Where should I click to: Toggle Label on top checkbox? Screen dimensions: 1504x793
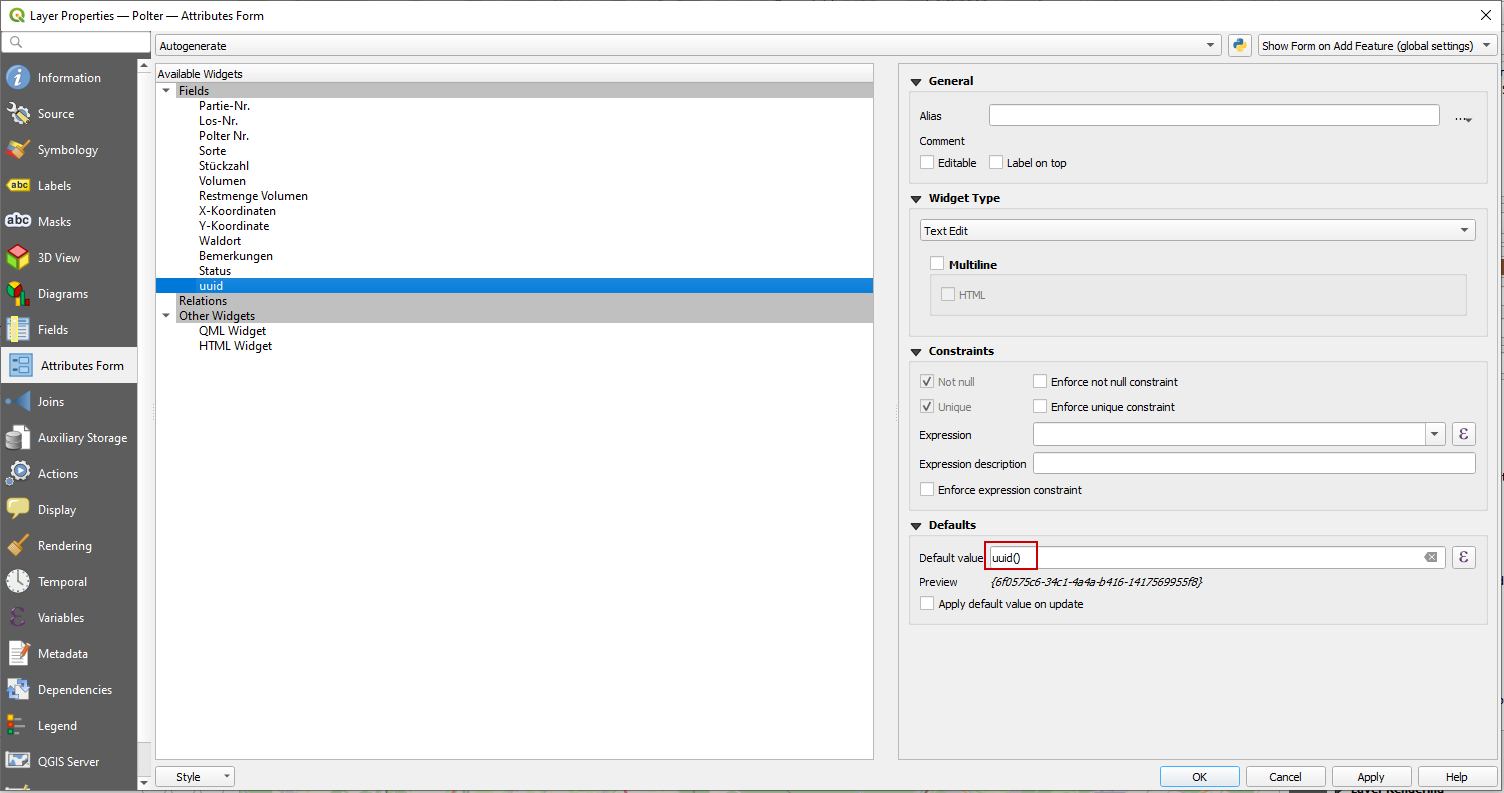996,163
